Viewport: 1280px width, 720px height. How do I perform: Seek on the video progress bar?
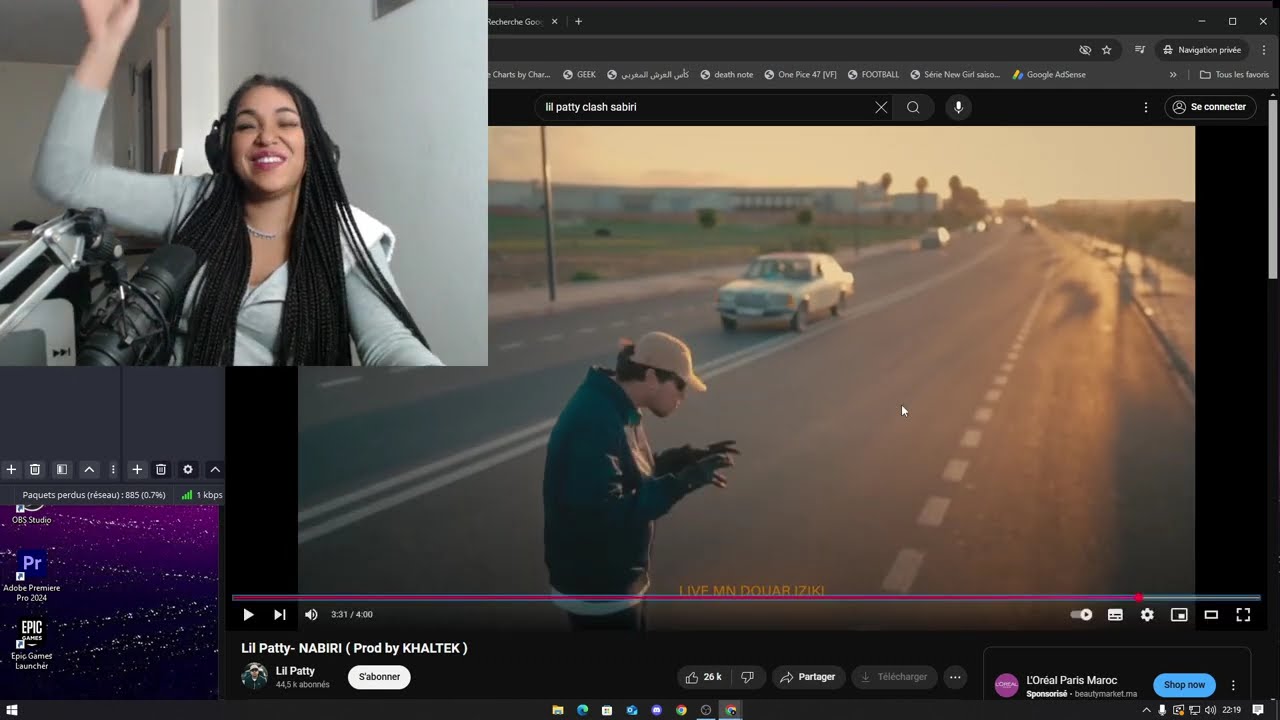tap(746, 598)
